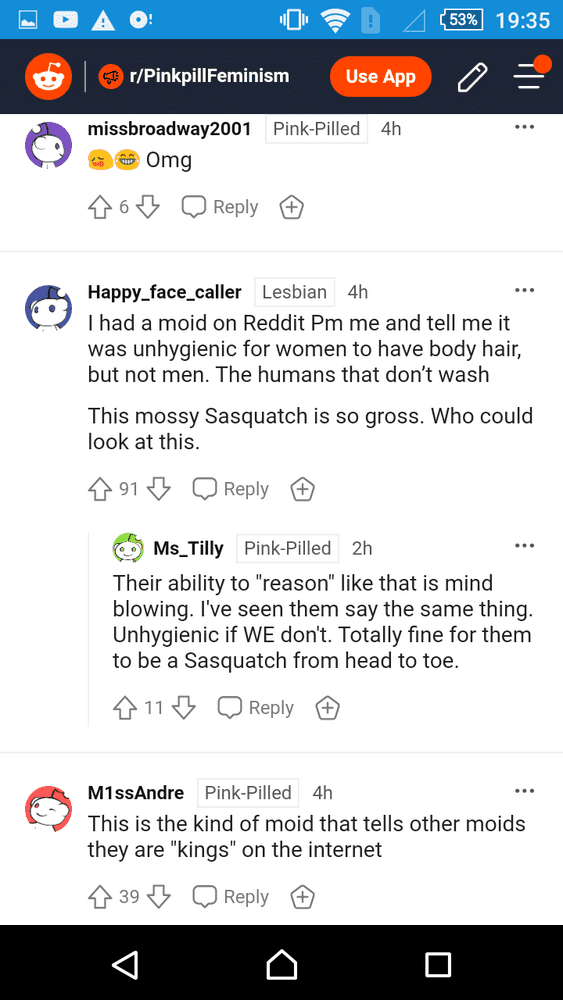
Task: Reply to M1ssAndre's comment
Action: 231,897
